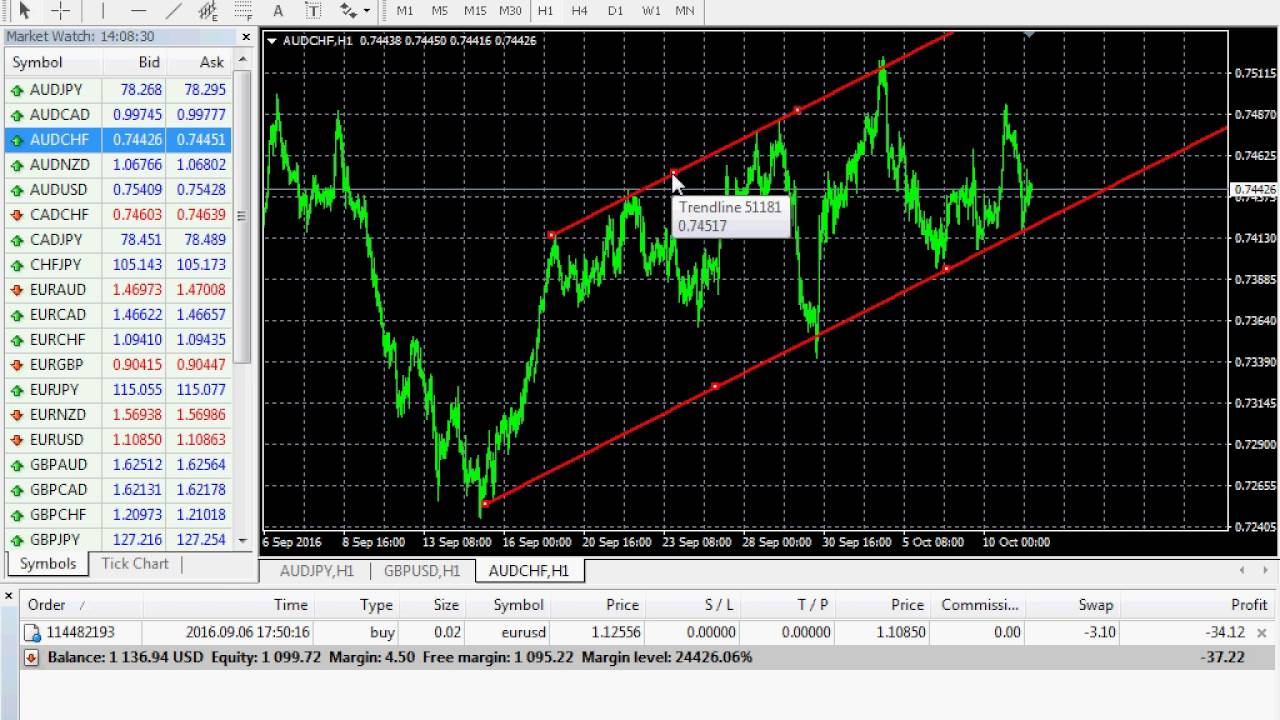Screen dimensions: 1280x720
Task: Select EURCAD in Market Watch
Action: click(118, 315)
